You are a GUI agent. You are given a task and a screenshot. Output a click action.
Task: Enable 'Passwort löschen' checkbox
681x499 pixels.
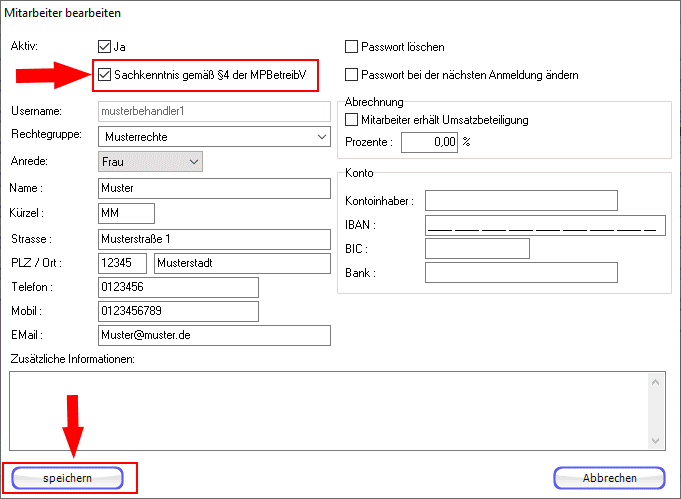click(x=351, y=46)
